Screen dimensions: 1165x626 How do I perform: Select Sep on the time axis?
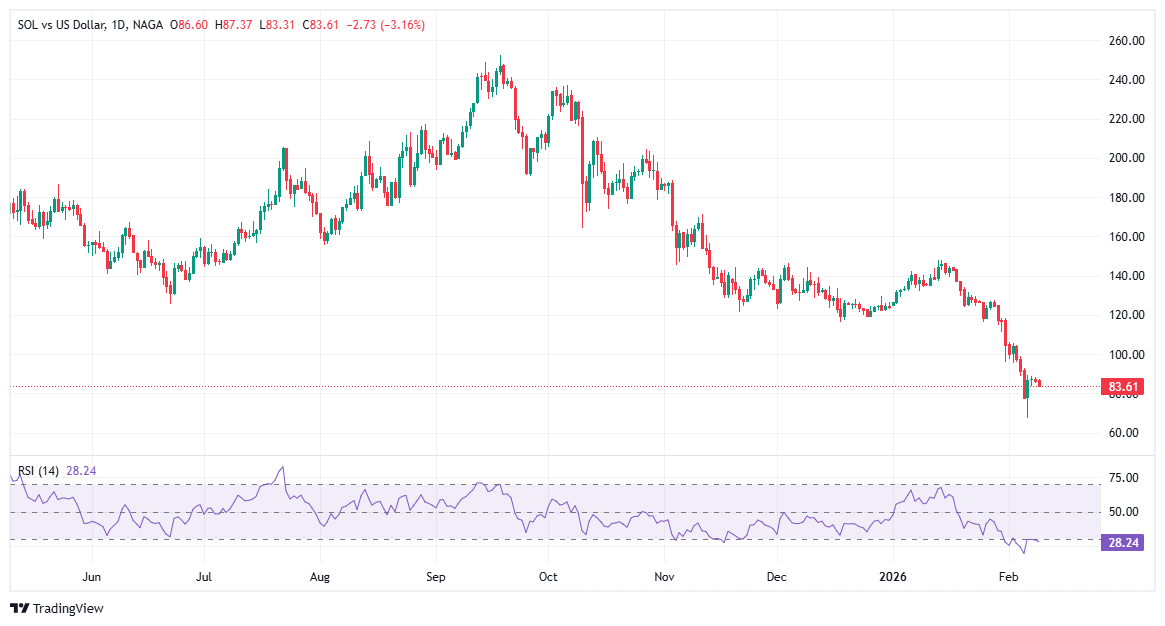point(435,577)
